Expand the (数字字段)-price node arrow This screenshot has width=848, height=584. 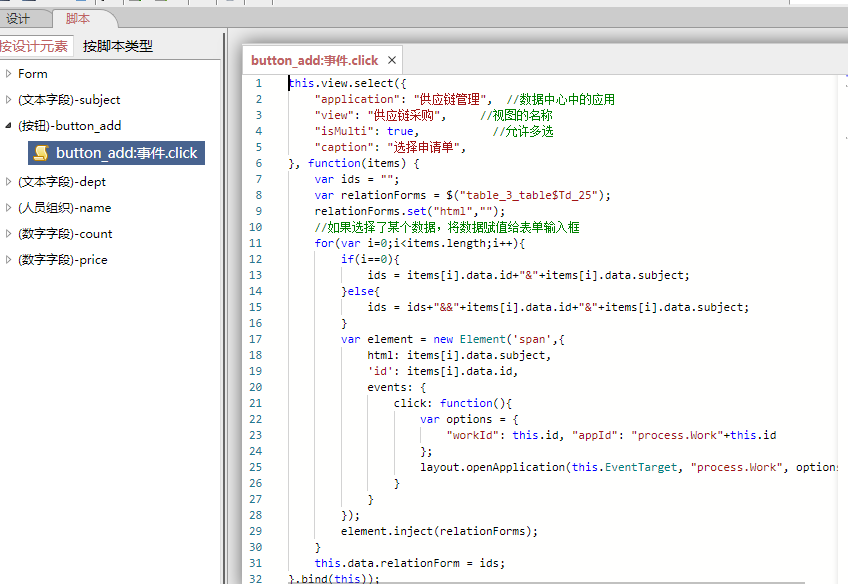(9, 260)
